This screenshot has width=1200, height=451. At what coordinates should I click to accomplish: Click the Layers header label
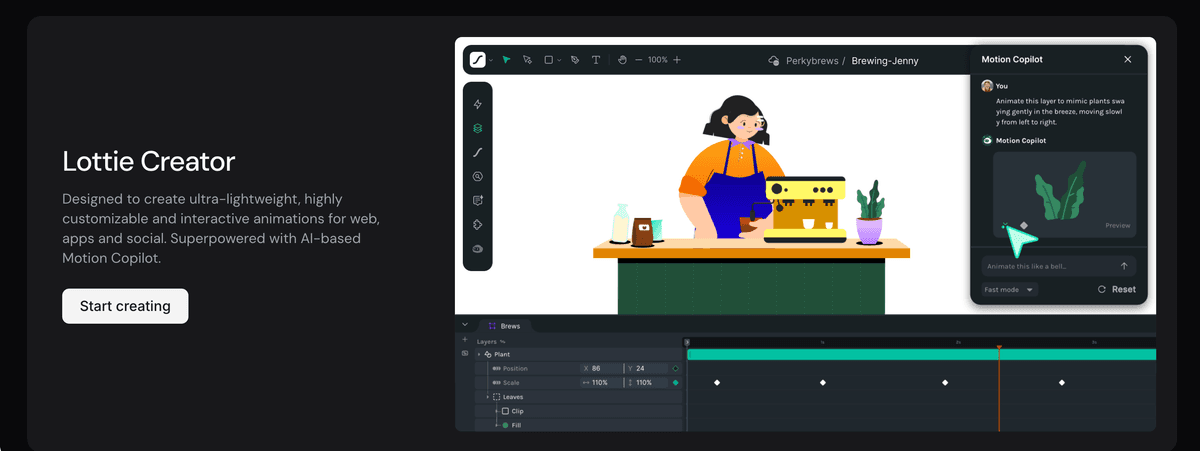pyautogui.click(x=487, y=341)
